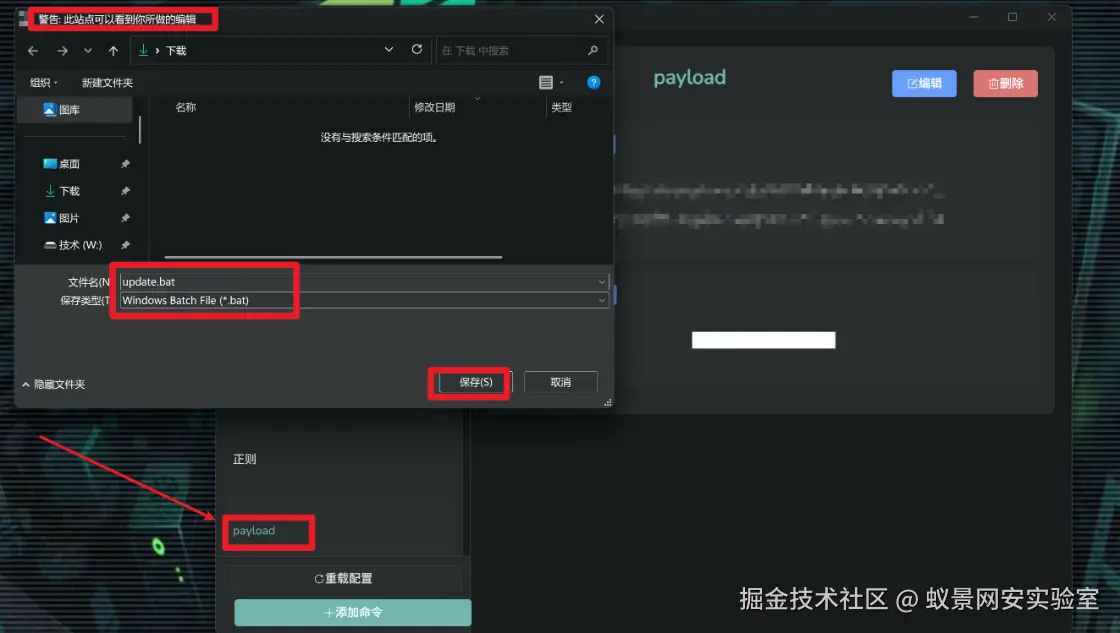Sort by 类型 column header

(561, 108)
